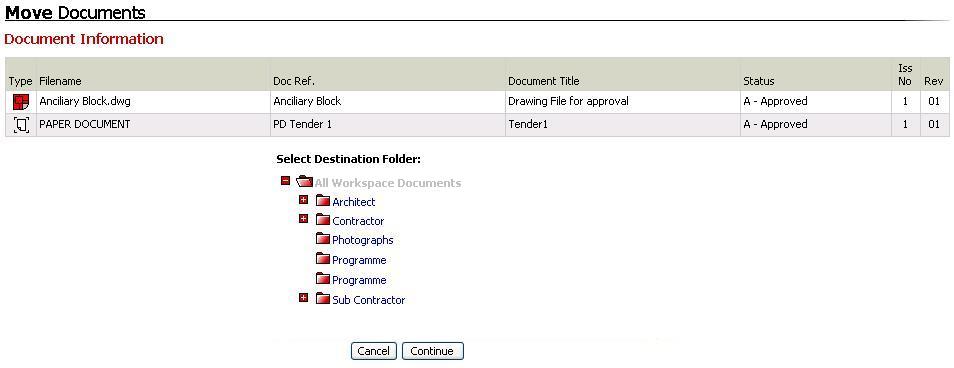This screenshot has width=954, height=368.
Task: Click the 'PD Tender 1' doc reference
Action: [x=302, y=124]
